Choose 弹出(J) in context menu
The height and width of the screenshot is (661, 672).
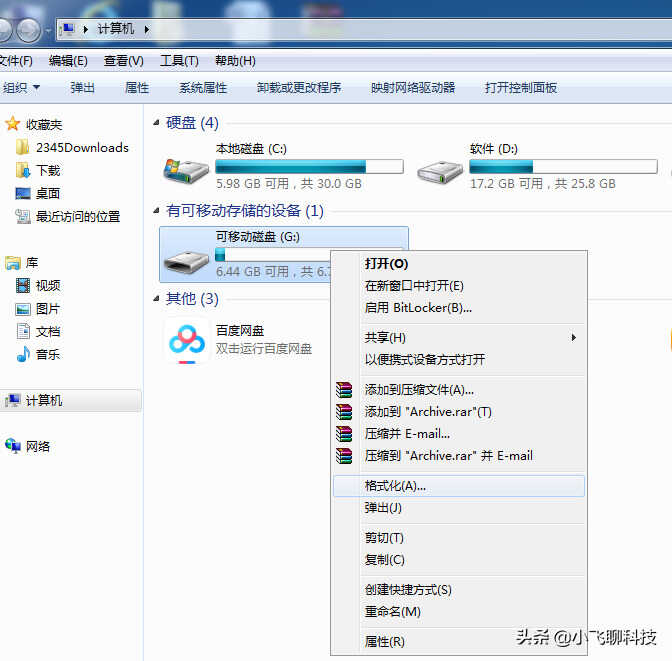coord(459,508)
